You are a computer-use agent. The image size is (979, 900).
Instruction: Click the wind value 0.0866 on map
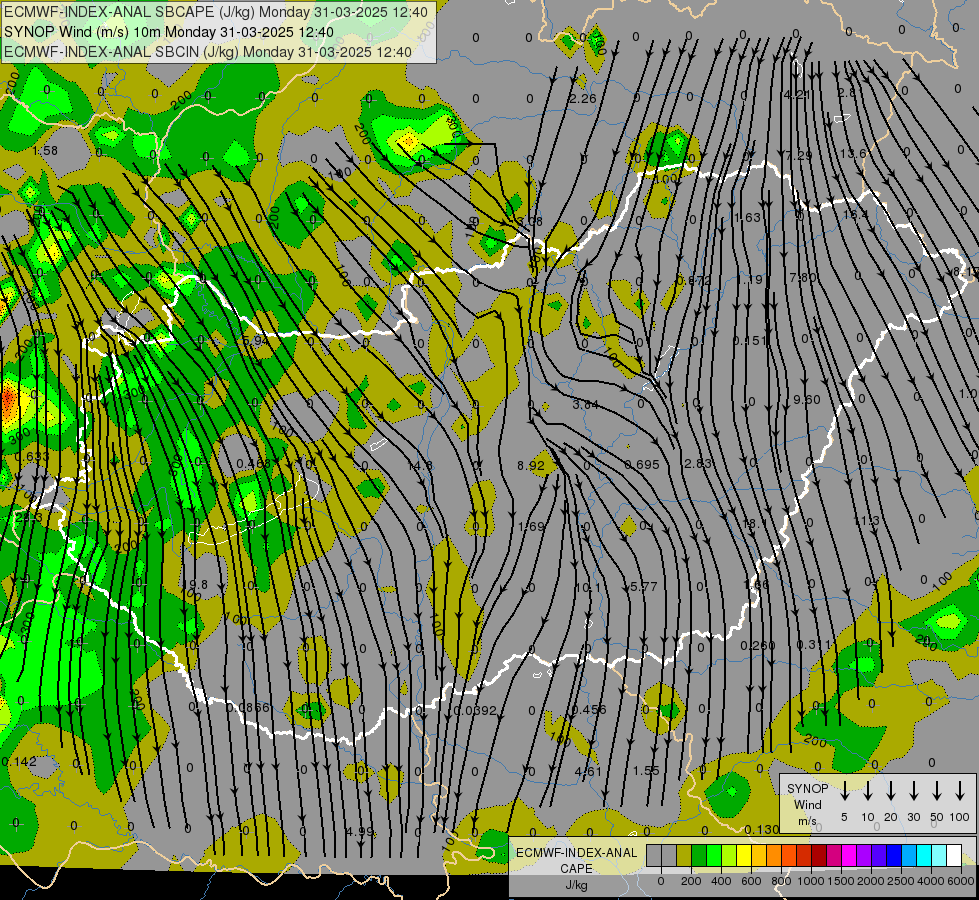click(248, 708)
